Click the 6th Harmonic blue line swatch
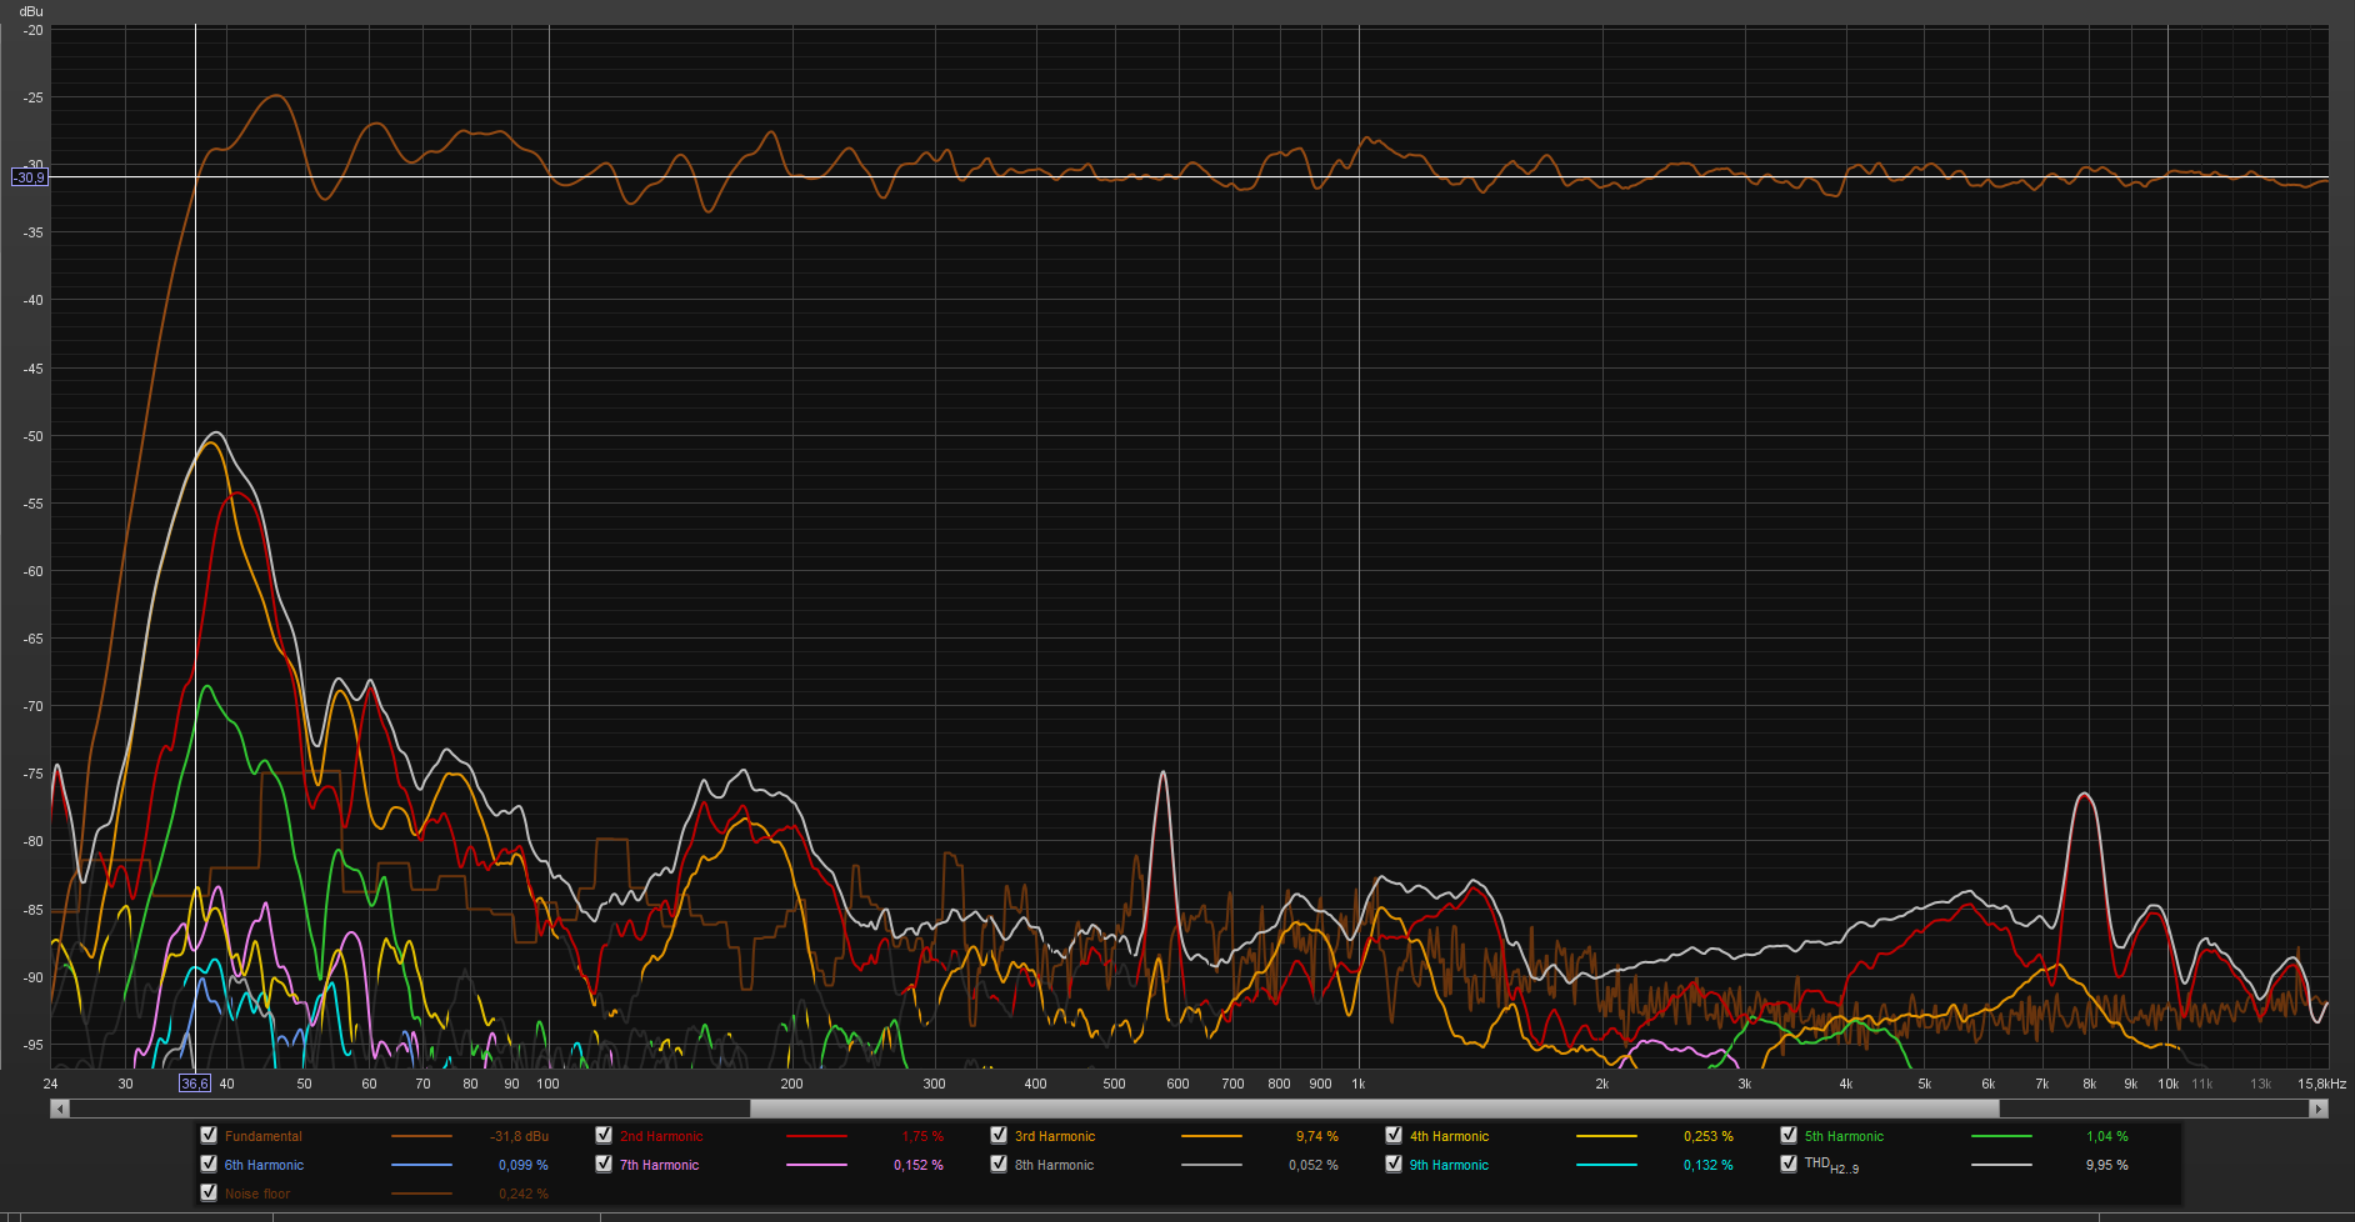 [x=421, y=1166]
